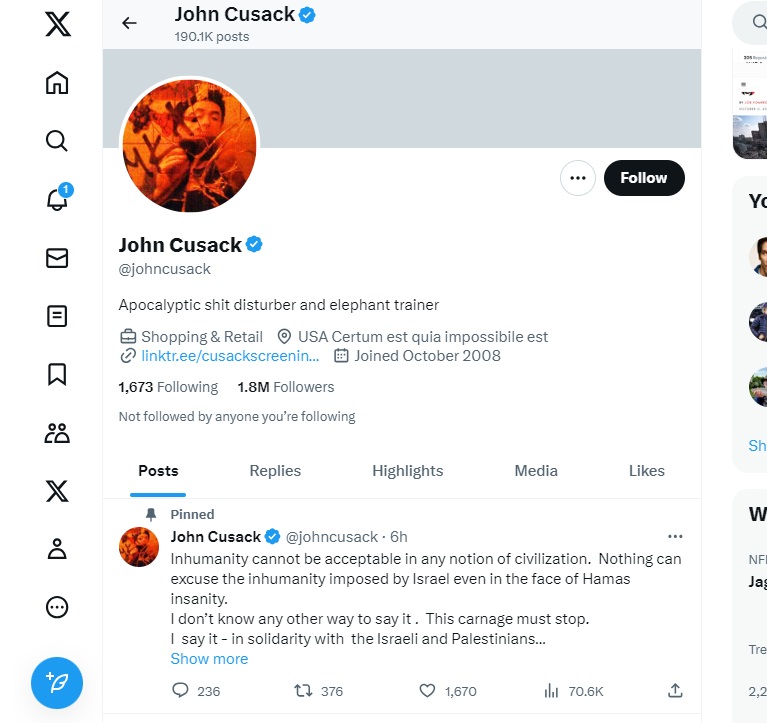This screenshot has height=723, width=767.
Task: Open profile more options ellipsis button
Action: point(578,178)
